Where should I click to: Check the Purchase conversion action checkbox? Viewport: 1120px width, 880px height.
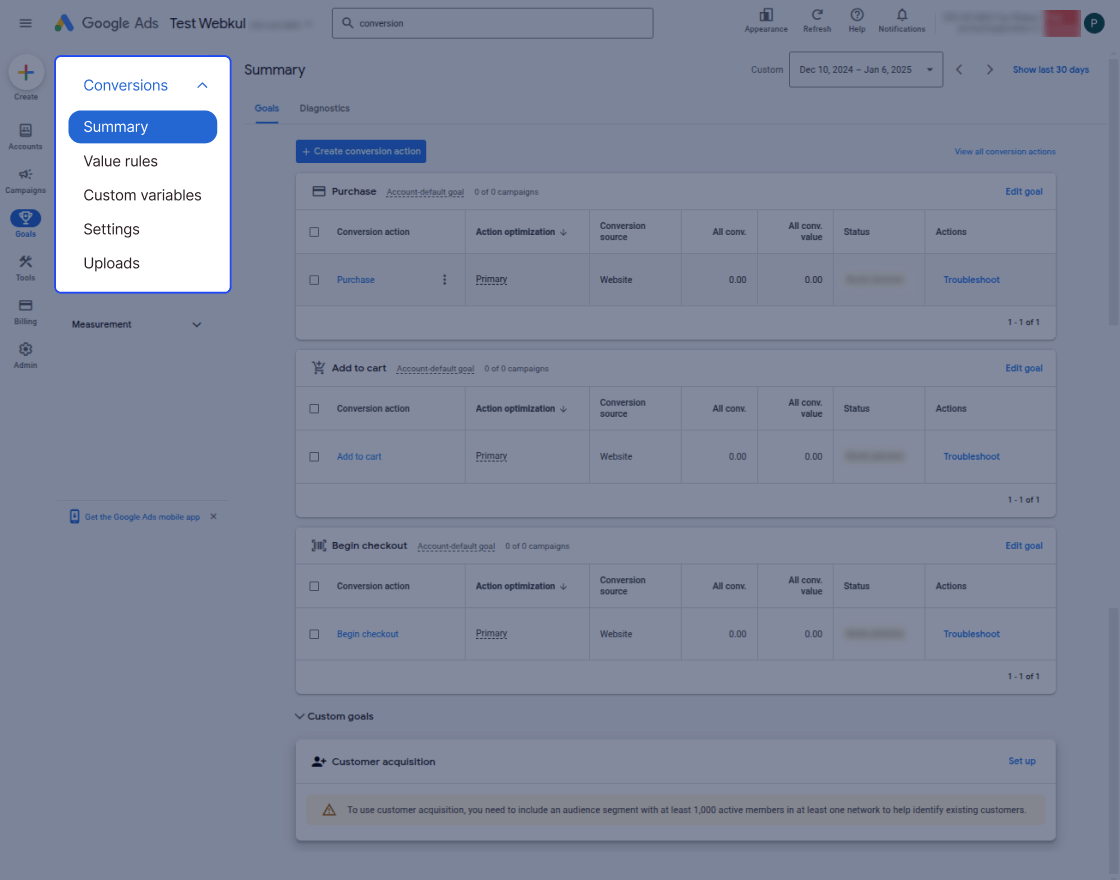click(x=314, y=280)
